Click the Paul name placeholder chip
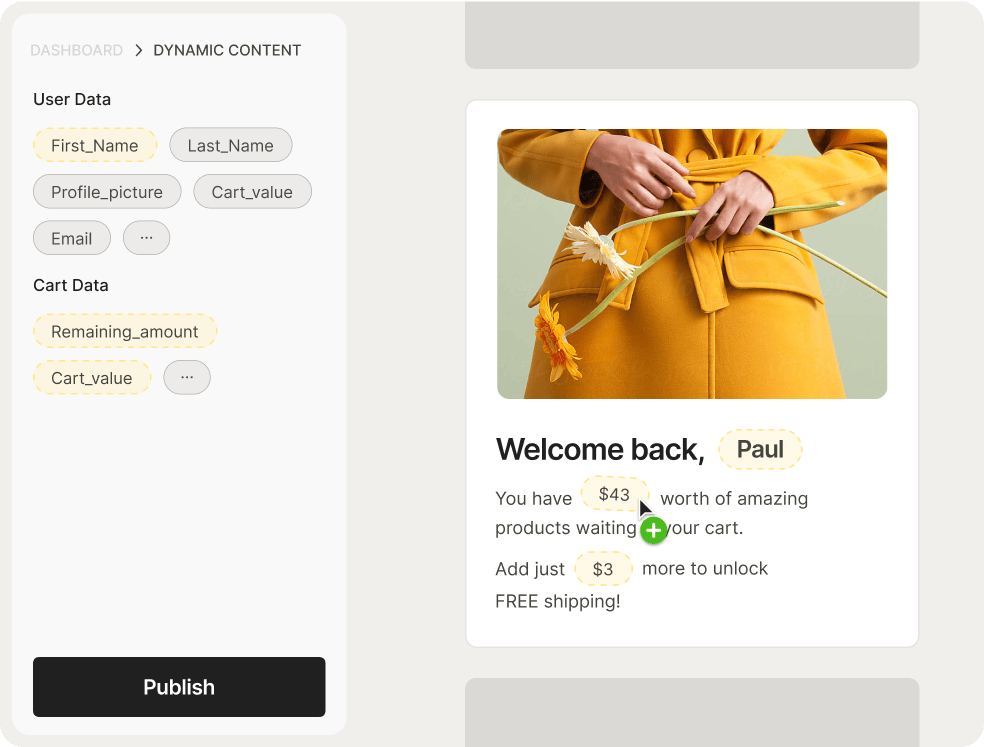The height and width of the screenshot is (747, 984). coord(760,449)
